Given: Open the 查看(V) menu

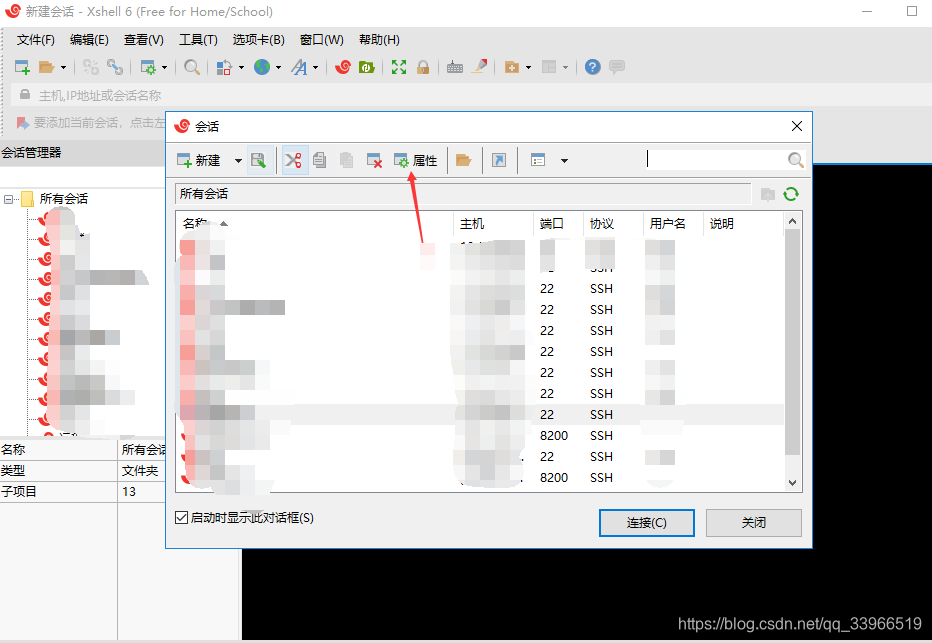Looking at the screenshot, I should pos(144,40).
